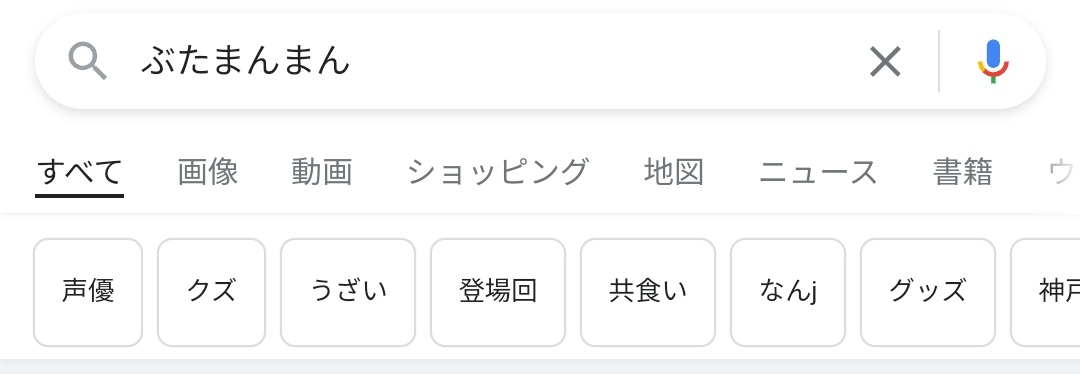Select the すべて tab

79,172
